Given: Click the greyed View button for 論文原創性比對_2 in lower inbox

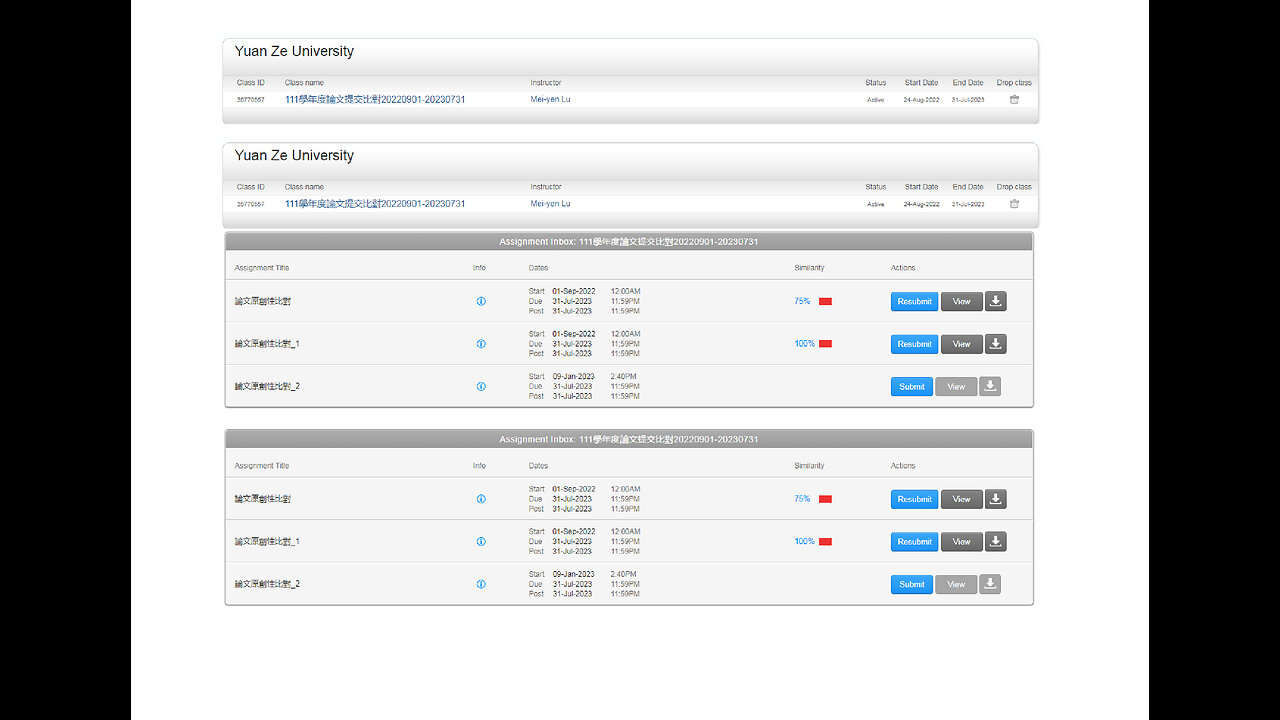Looking at the screenshot, I should click(956, 584).
